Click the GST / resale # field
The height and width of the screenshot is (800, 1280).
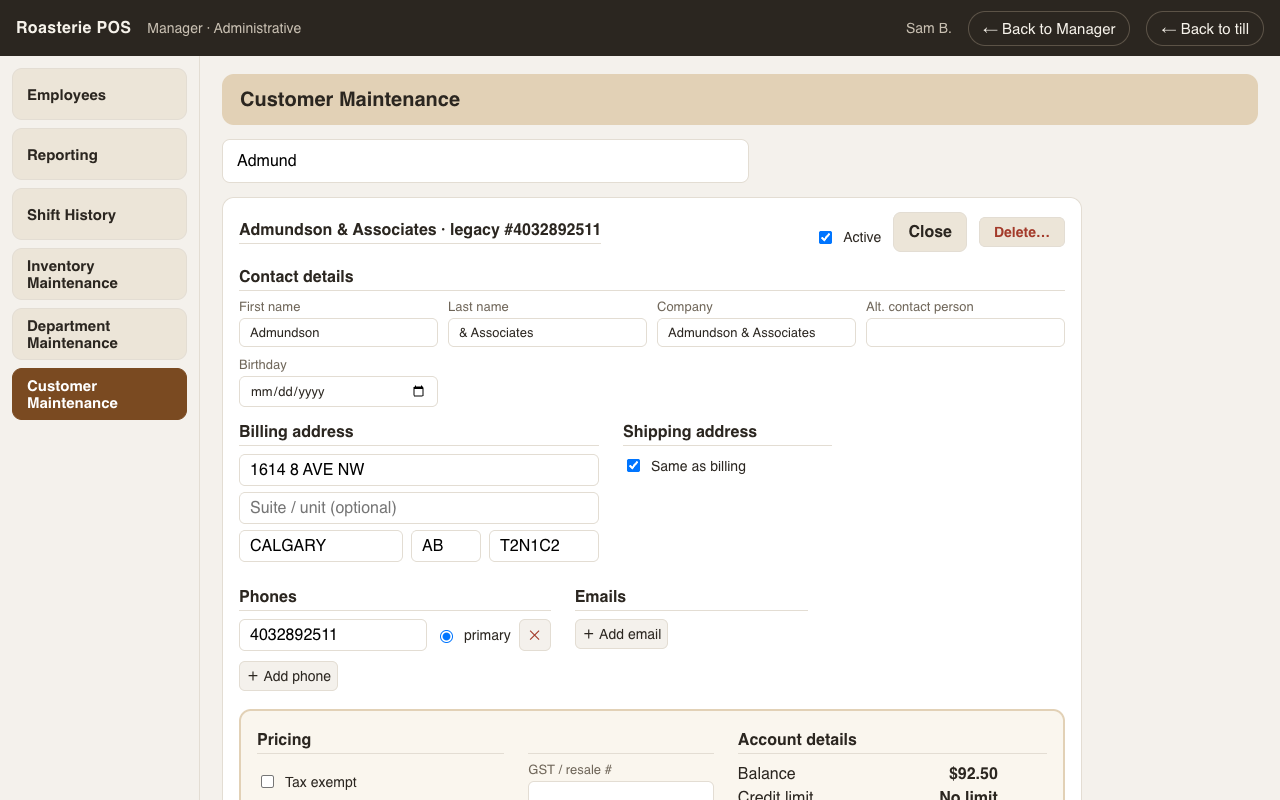coord(621,791)
